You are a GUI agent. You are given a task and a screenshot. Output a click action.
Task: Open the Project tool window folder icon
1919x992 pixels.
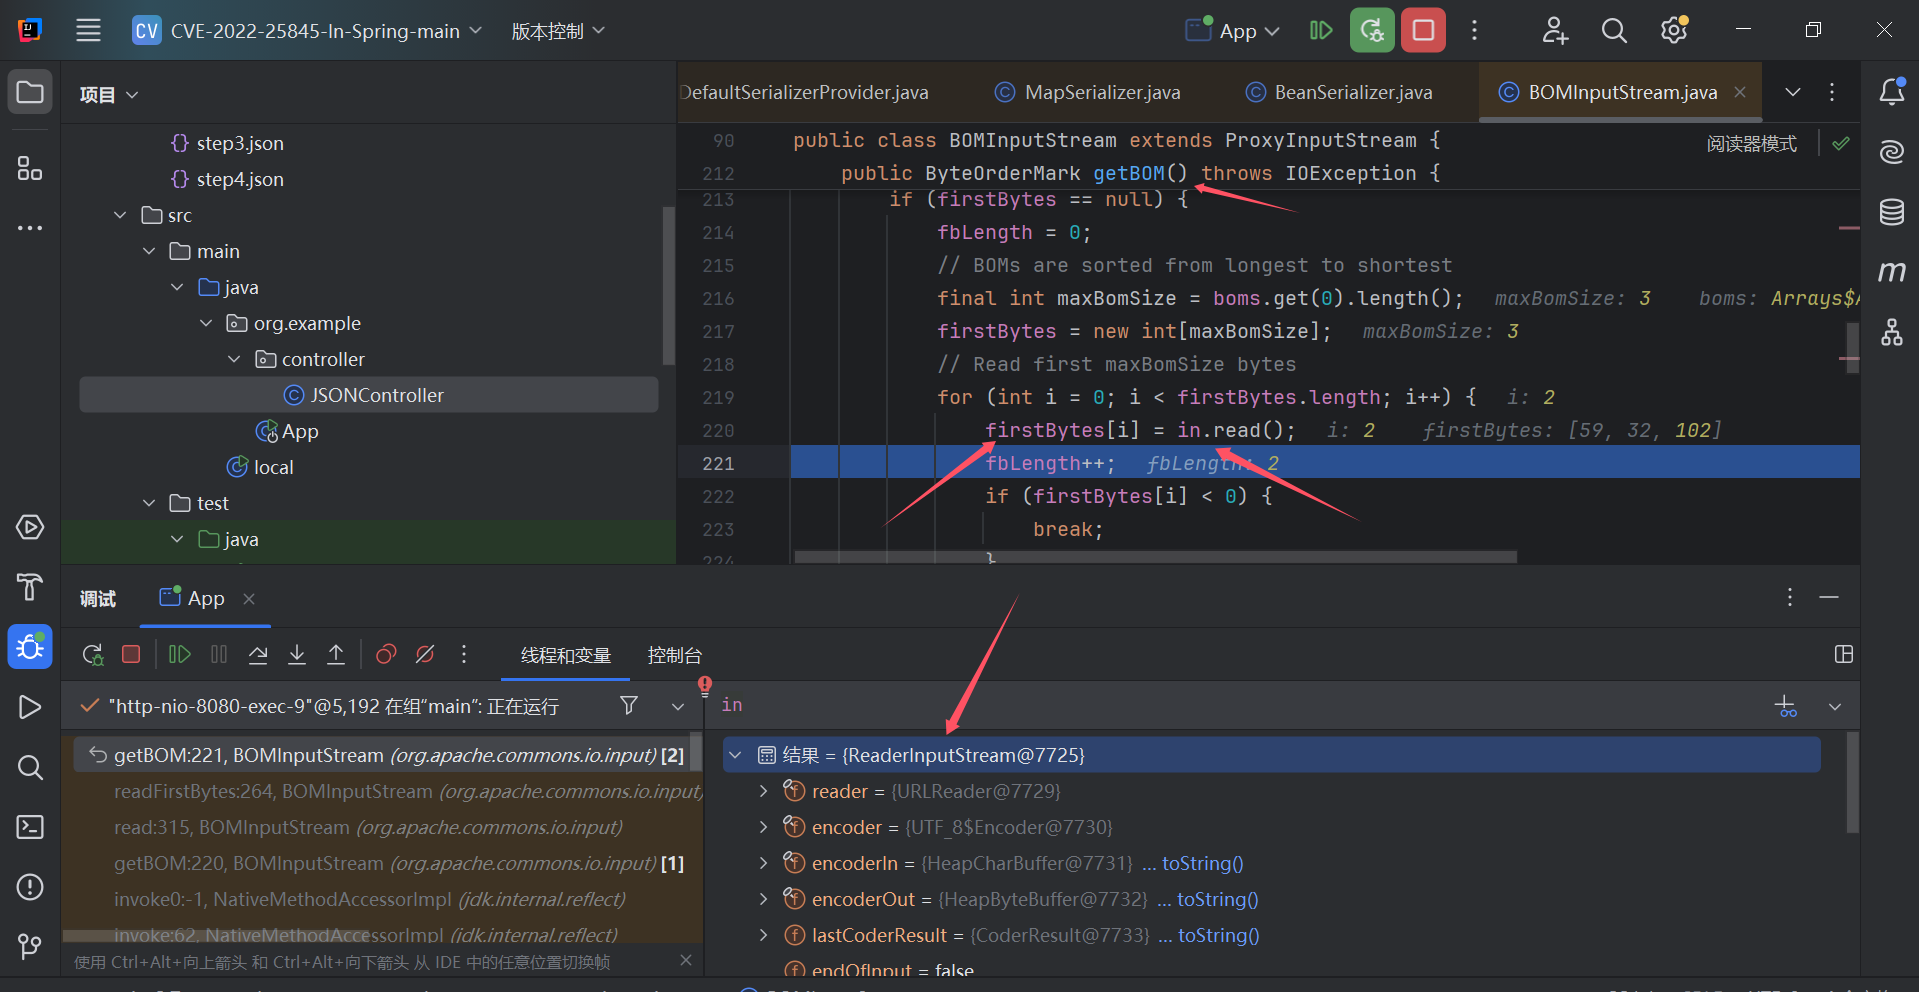(x=30, y=92)
